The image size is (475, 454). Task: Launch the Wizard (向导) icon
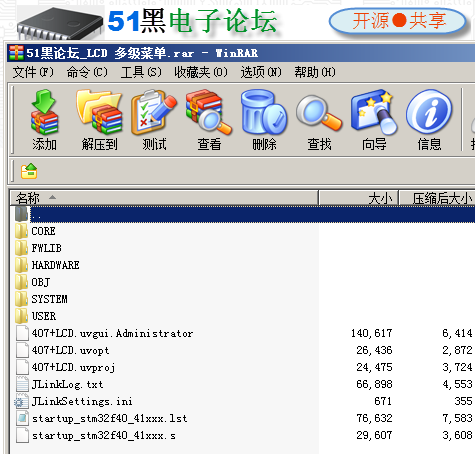click(374, 120)
